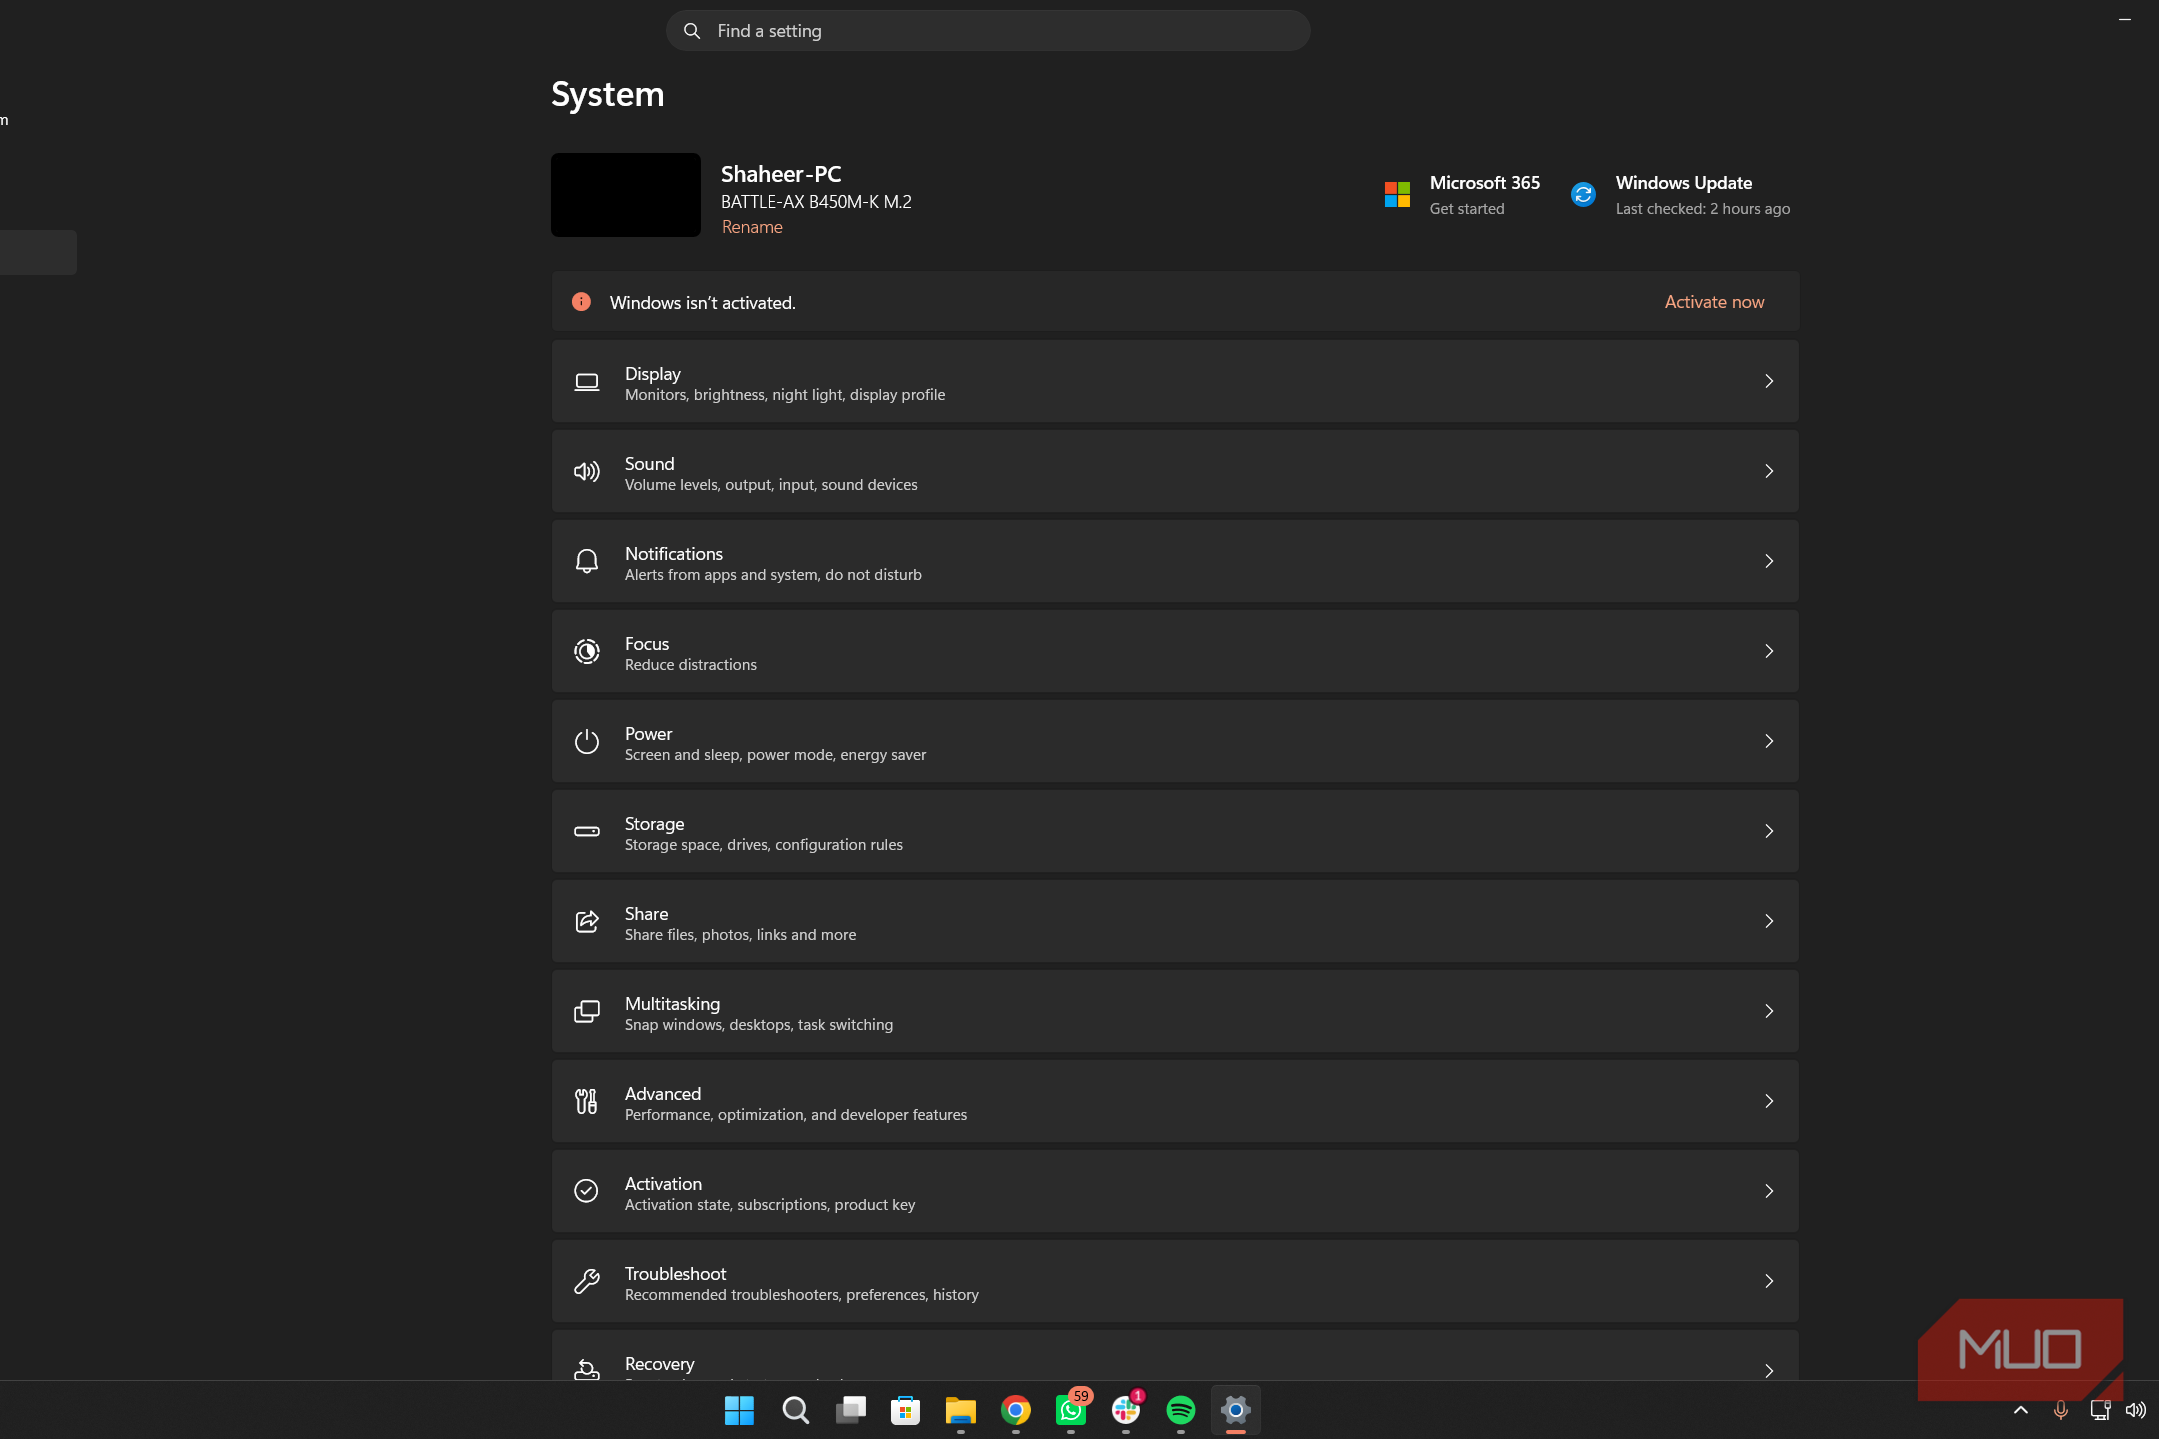
Task: Click the Sound speaker icon
Action: point(587,472)
